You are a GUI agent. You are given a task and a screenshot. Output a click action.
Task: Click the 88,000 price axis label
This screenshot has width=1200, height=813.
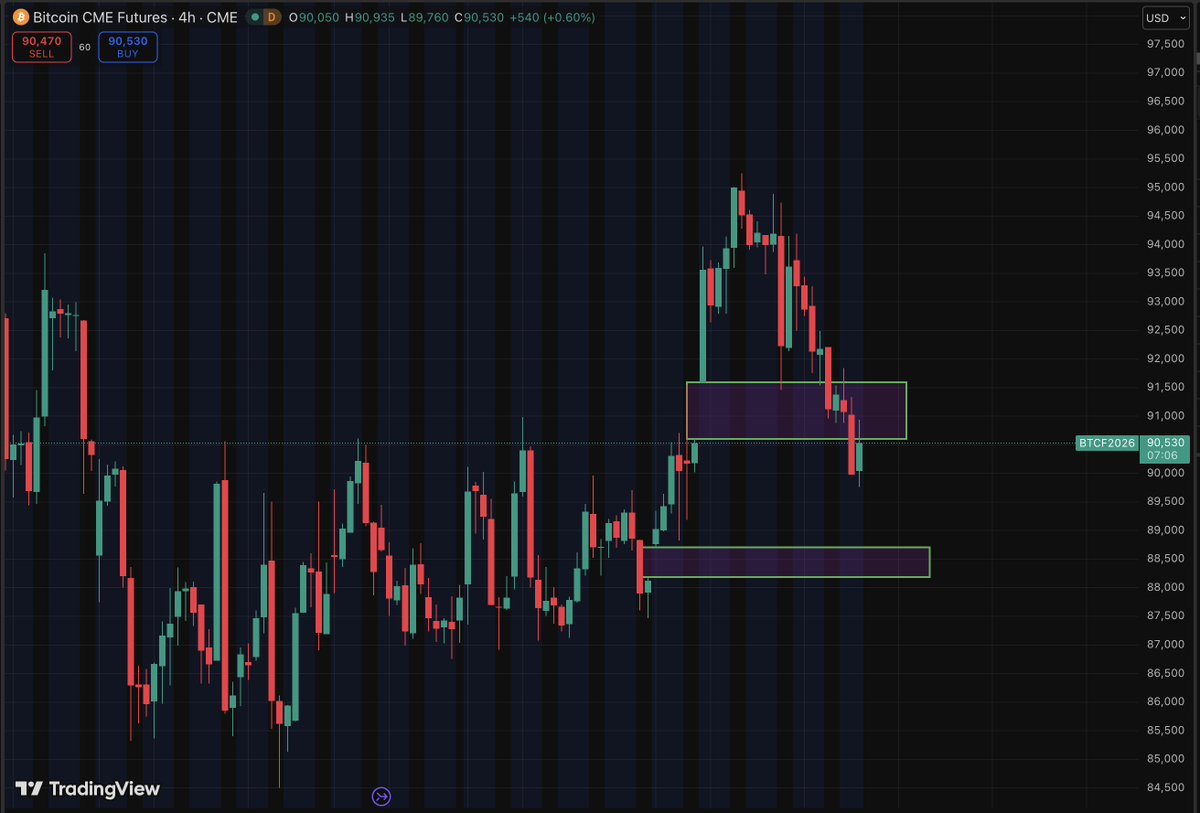click(x=1166, y=587)
